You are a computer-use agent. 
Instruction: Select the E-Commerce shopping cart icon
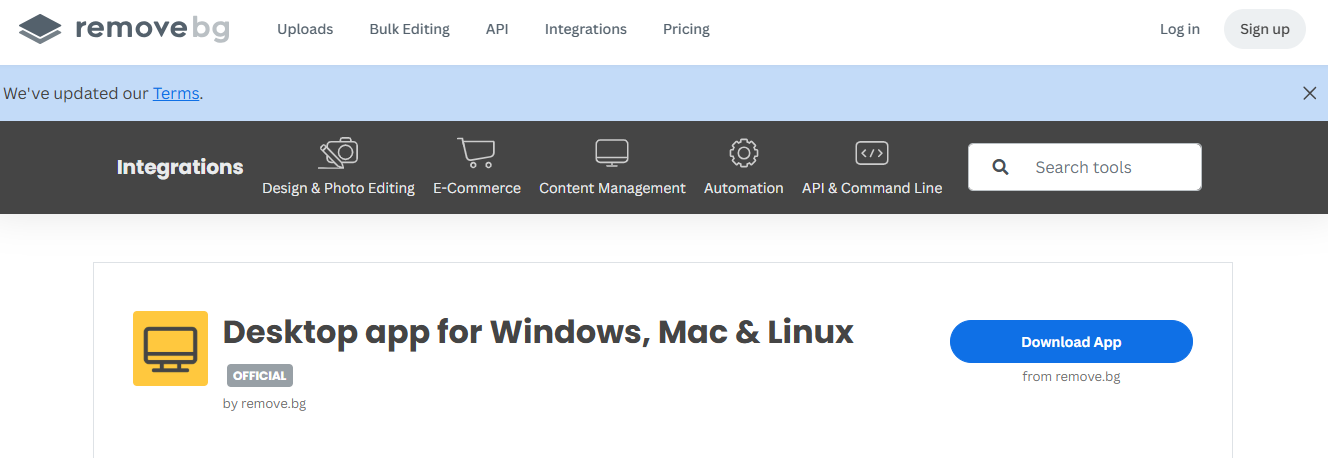pyautogui.click(x=476, y=153)
